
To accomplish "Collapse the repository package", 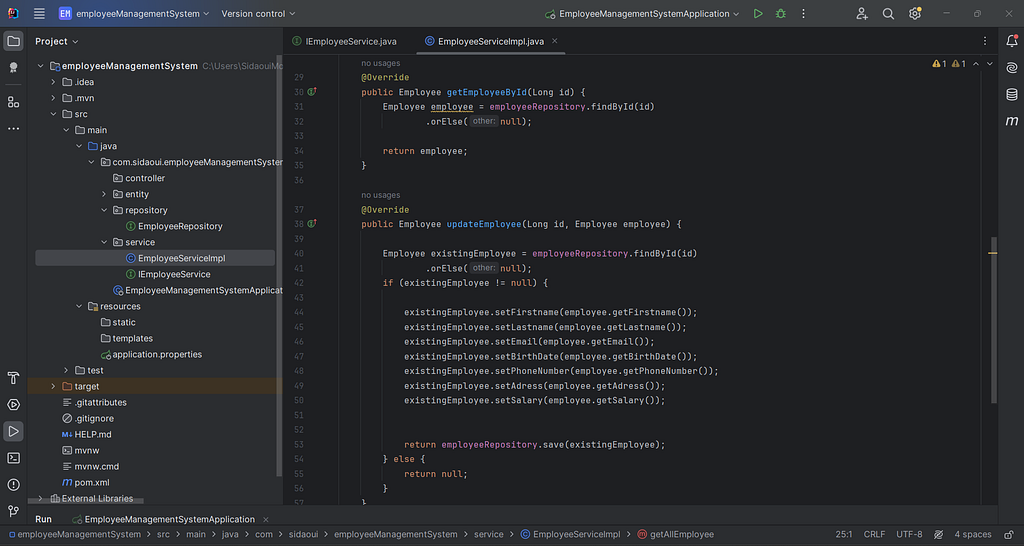I will (104, 210).
